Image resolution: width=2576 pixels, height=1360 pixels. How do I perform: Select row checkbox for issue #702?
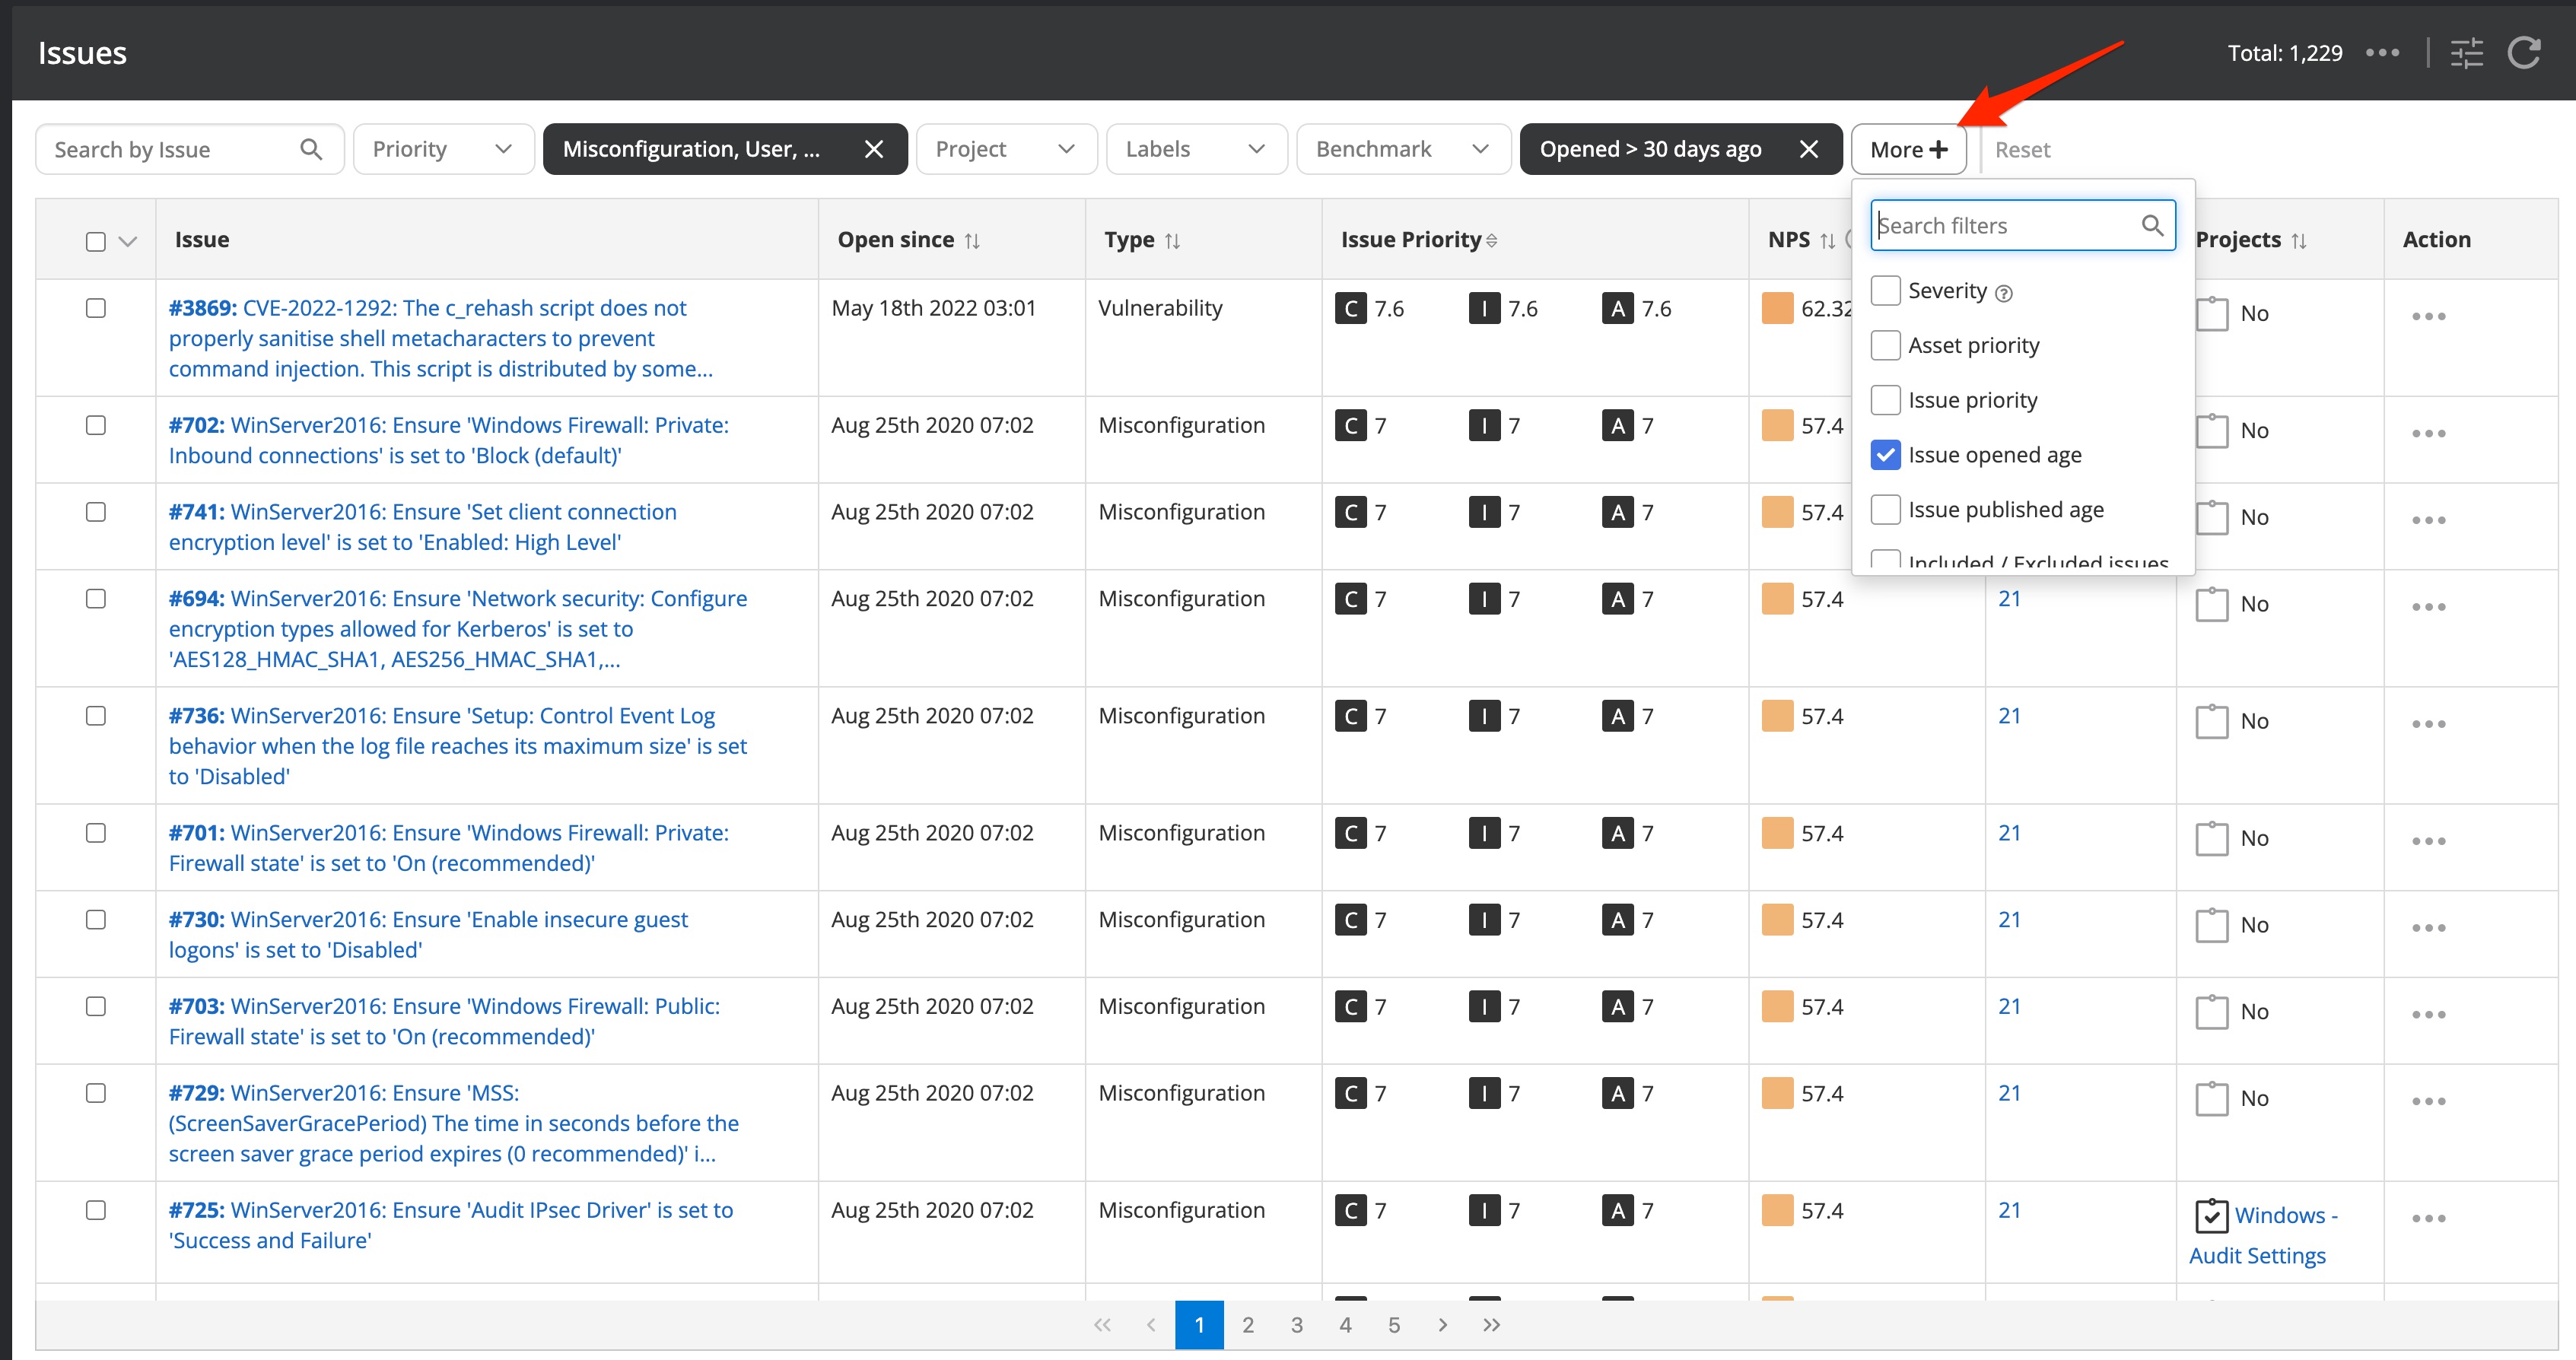(x=96, y=425)
